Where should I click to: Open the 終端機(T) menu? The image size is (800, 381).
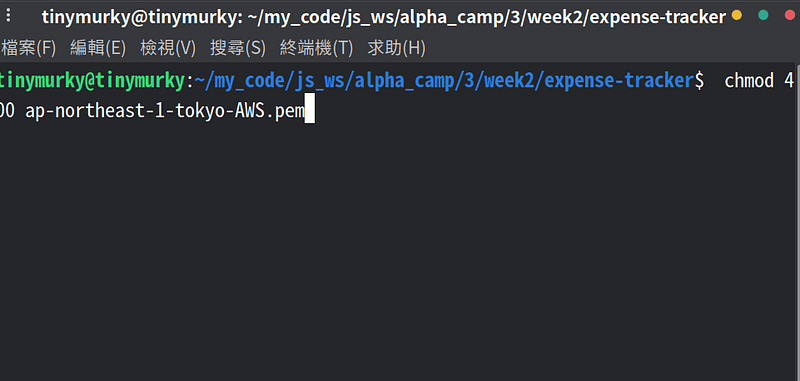pos(316,48)
